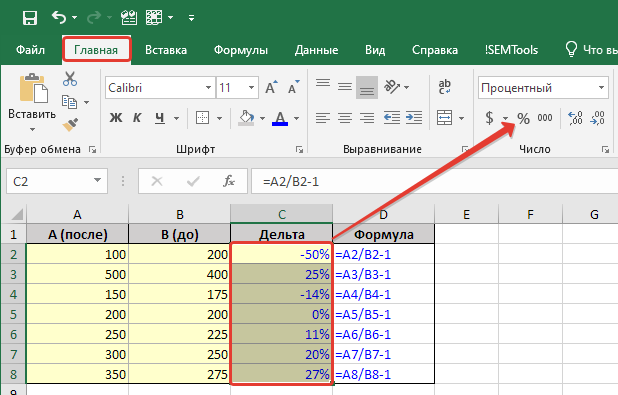Open the Число dialog launcher
This screenshot has height=395, width=618.
[x=605, y=149]
